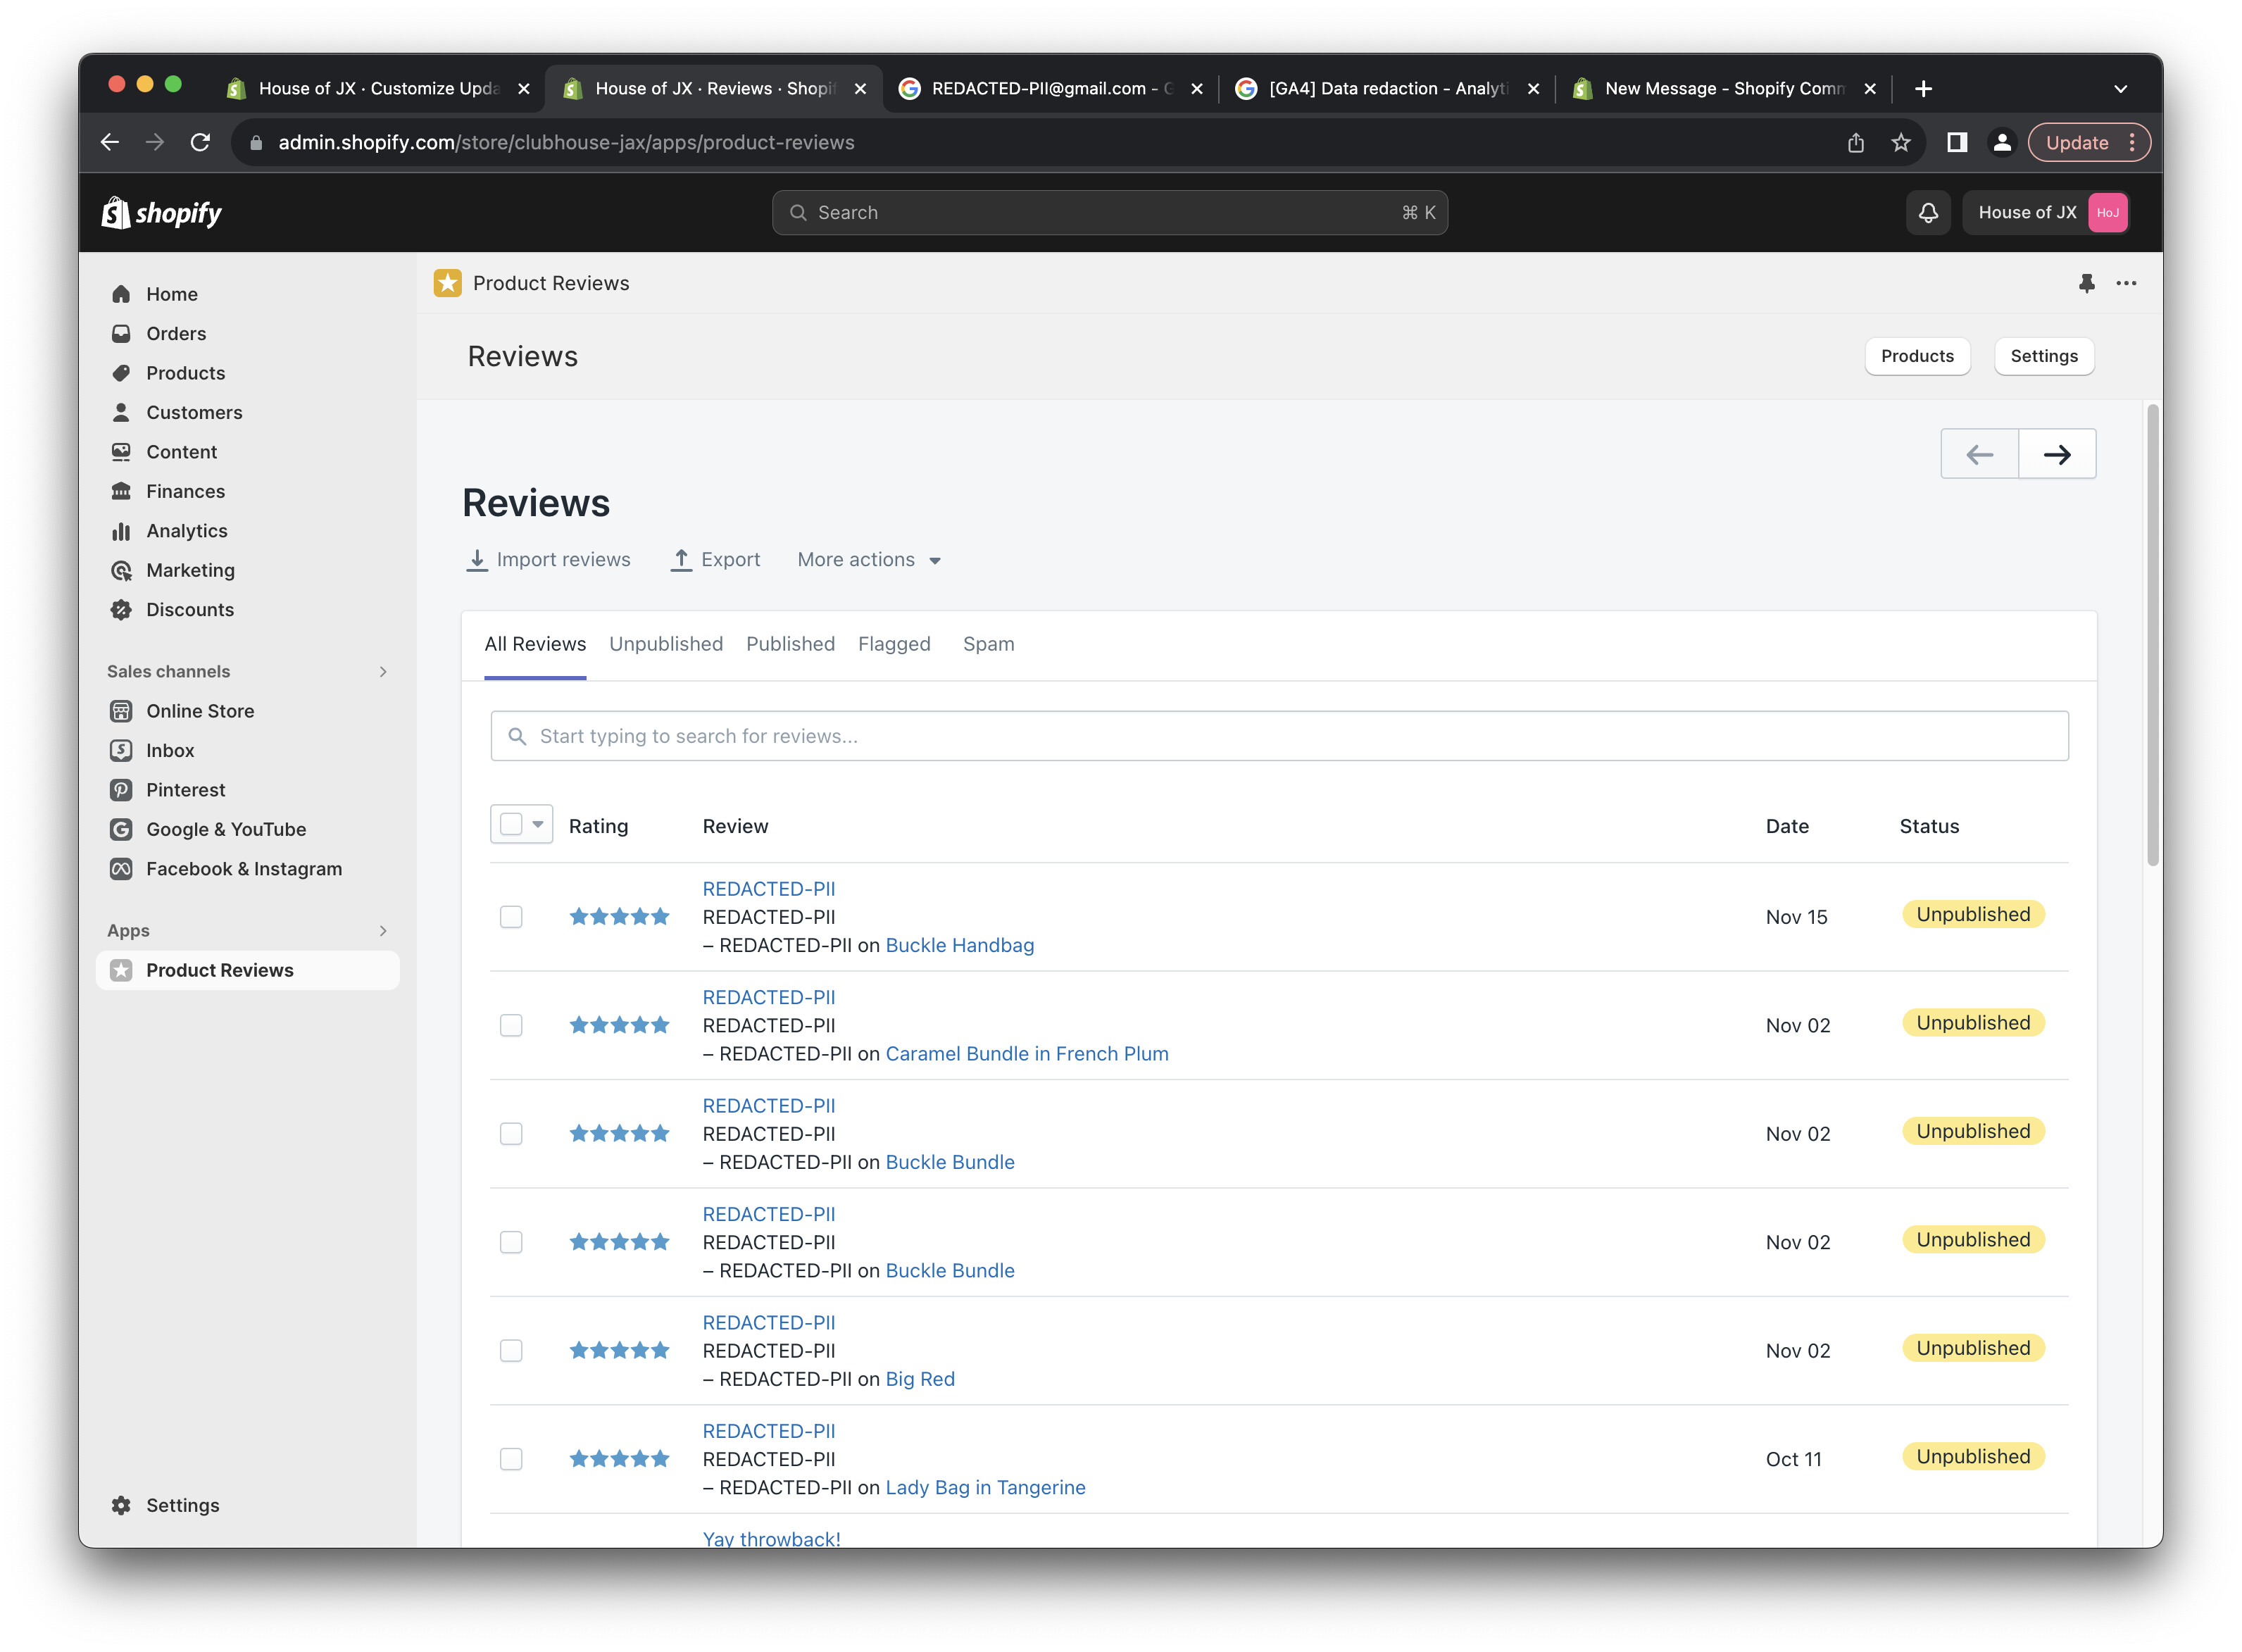The image size is (2242, 1652).
Task: Expand the Sales channels section
Action: point(383,672)
